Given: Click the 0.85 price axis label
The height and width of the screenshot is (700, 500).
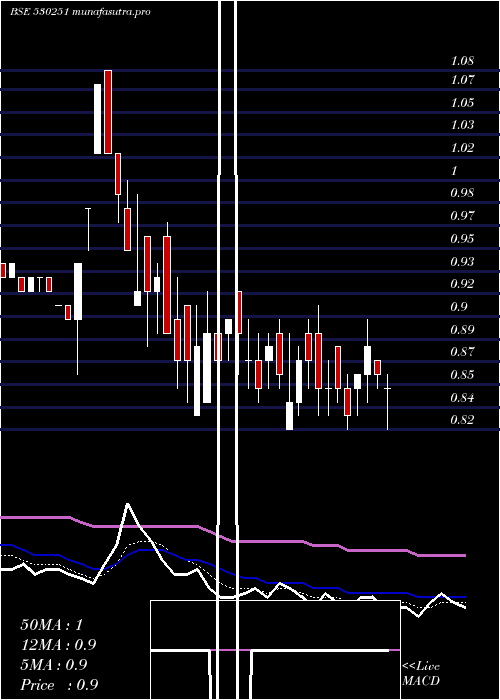Looking at the screenshot, I should pyautogui.click(x=462, y=374).
